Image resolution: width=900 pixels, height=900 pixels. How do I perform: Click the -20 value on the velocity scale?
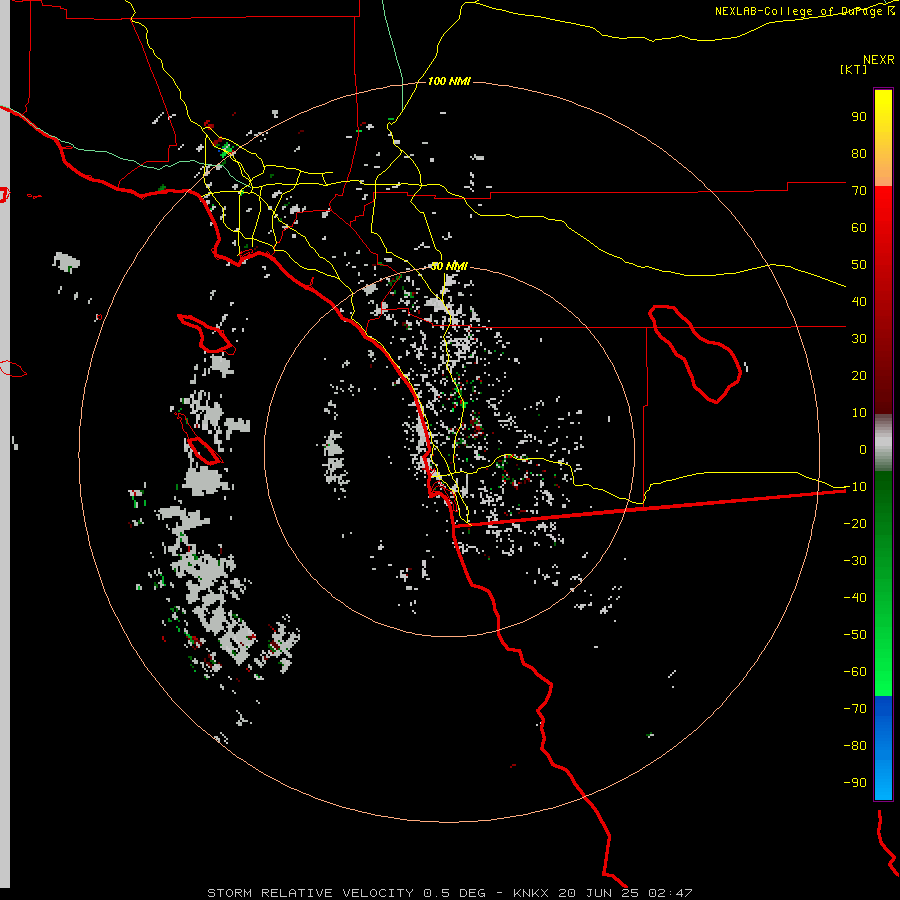click(855, 524)
